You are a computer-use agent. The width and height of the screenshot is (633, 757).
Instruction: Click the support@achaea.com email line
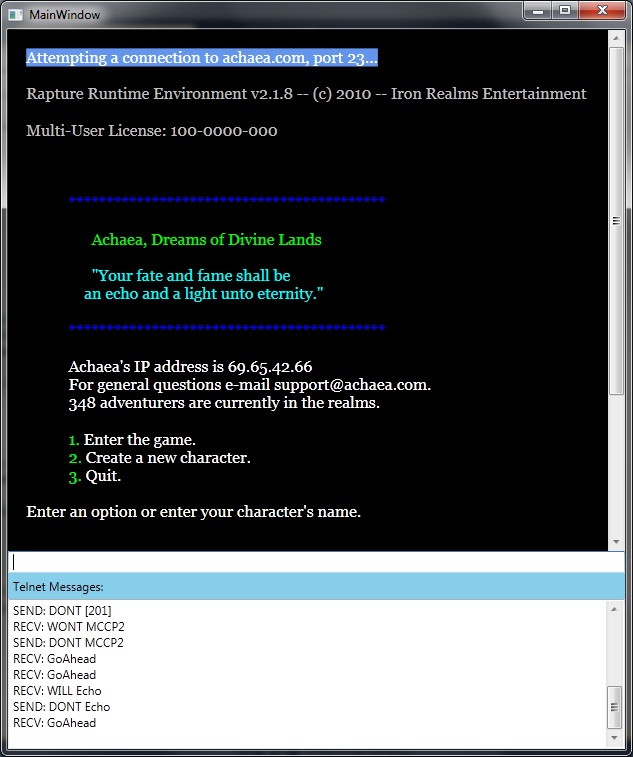pyautogui.click(x=250, y=385)
